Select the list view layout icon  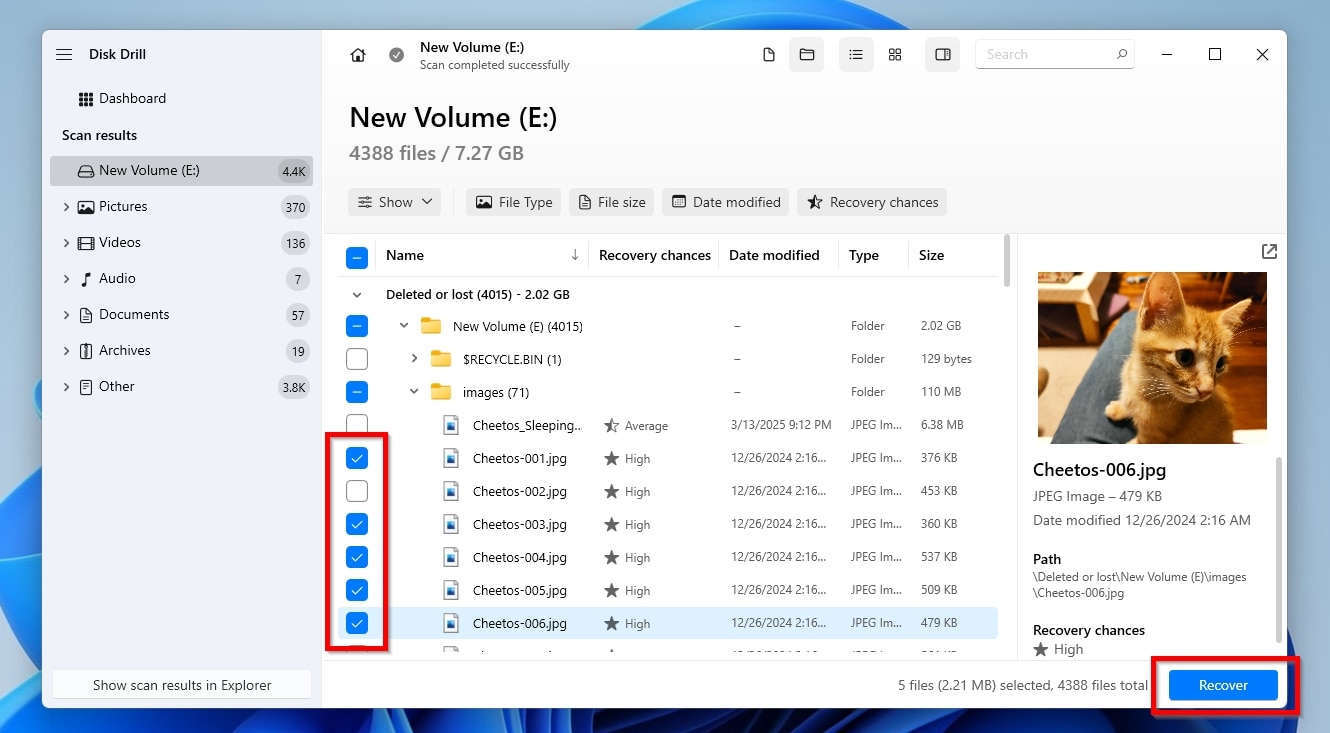coord(856,55)
